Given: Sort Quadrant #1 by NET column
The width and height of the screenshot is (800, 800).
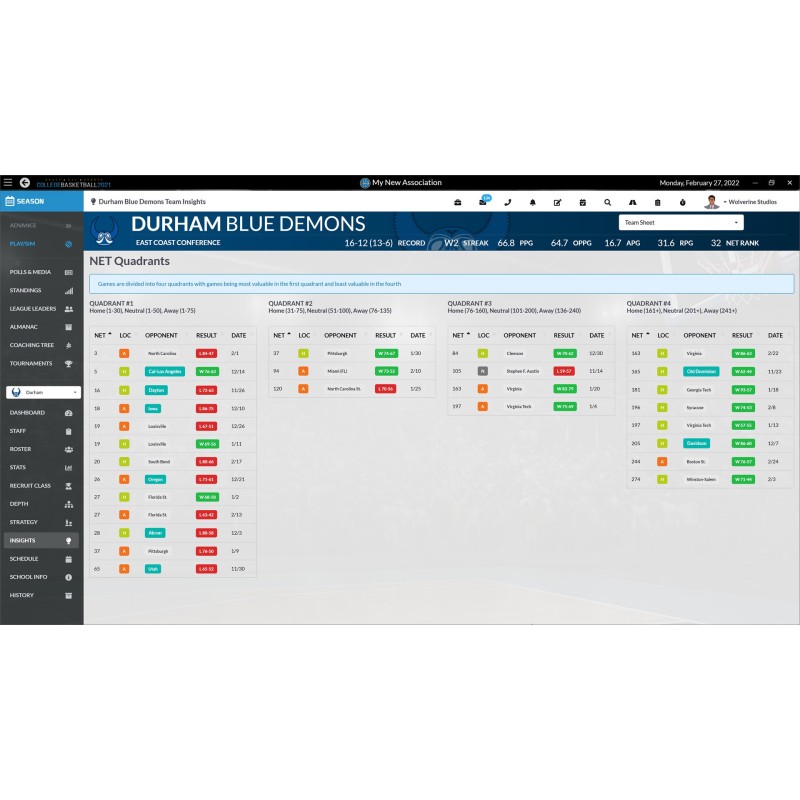Looking at the screenshot, I should [101, 335].
